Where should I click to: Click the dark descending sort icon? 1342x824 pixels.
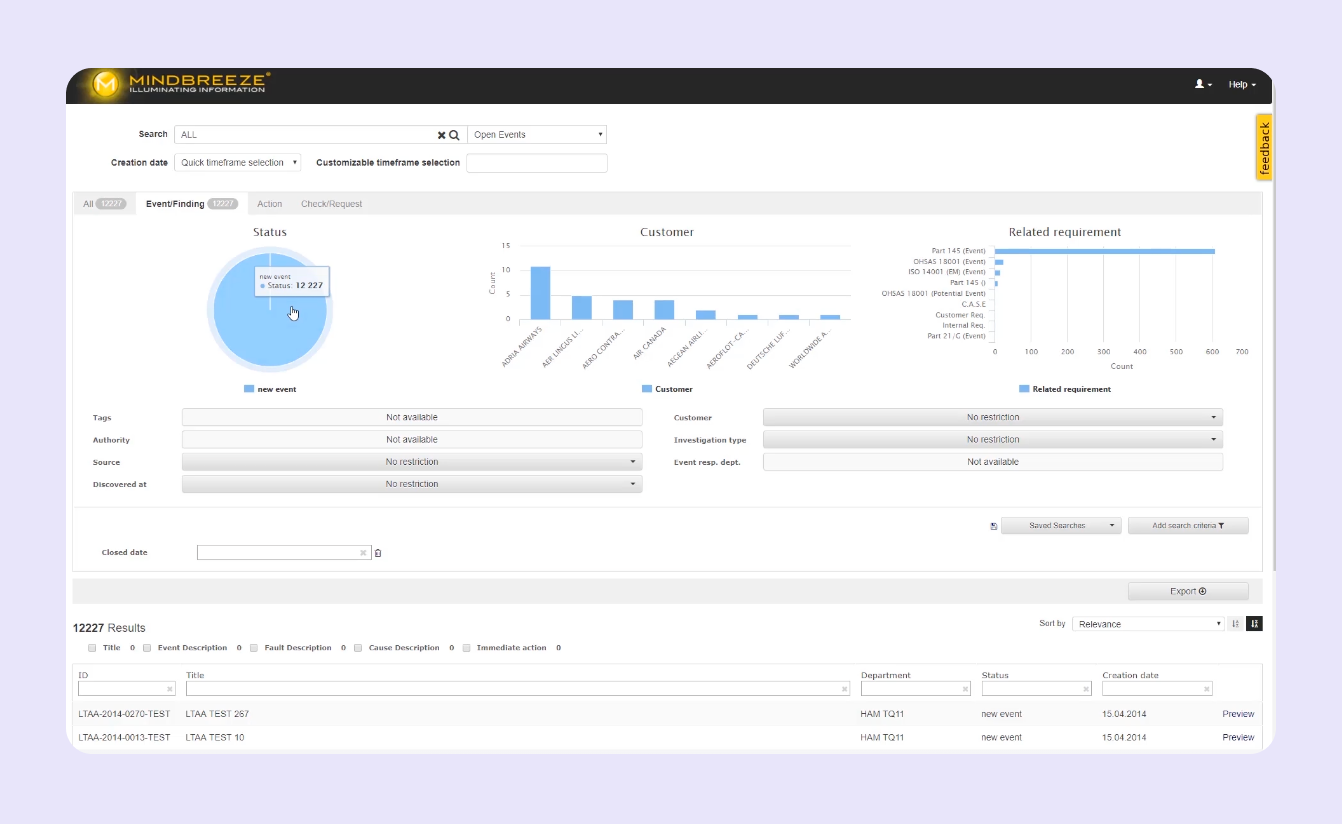(1254, 623)
